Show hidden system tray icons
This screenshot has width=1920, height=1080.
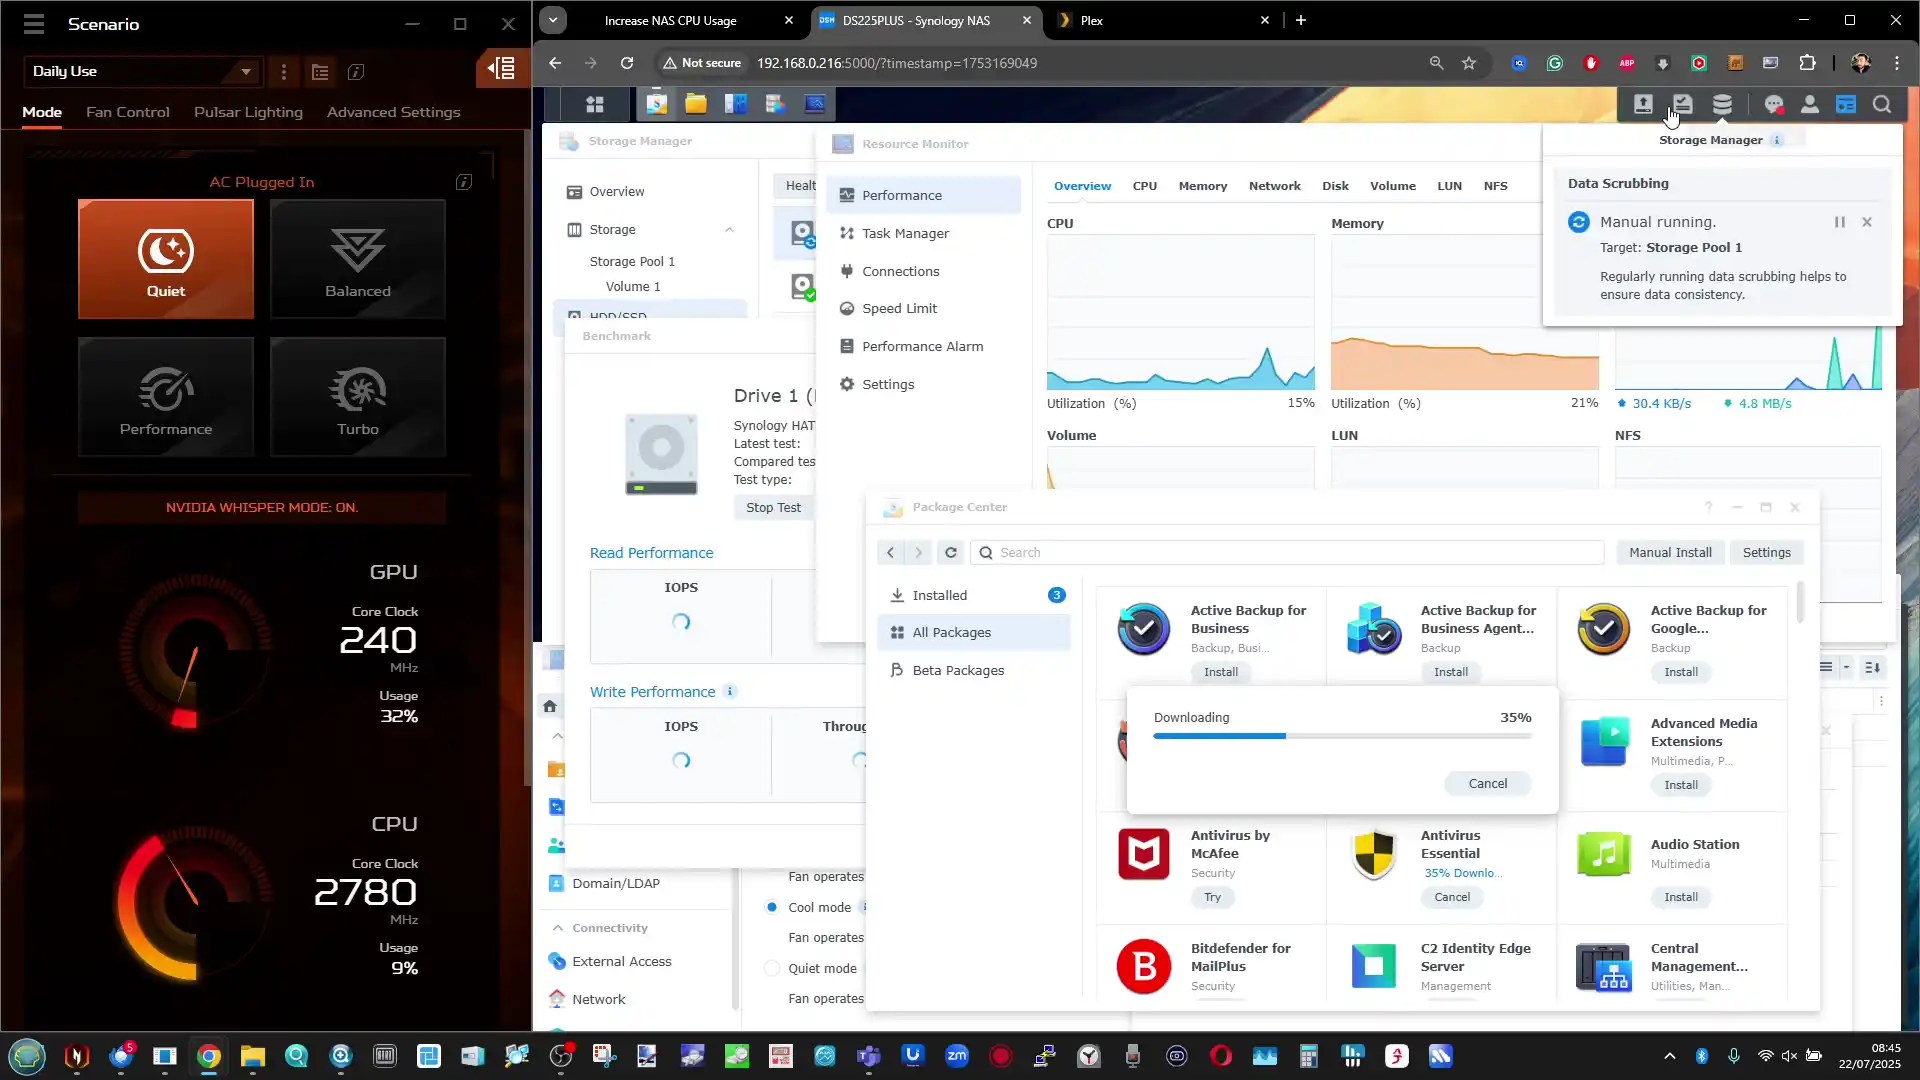(x=1669, y=1056)
